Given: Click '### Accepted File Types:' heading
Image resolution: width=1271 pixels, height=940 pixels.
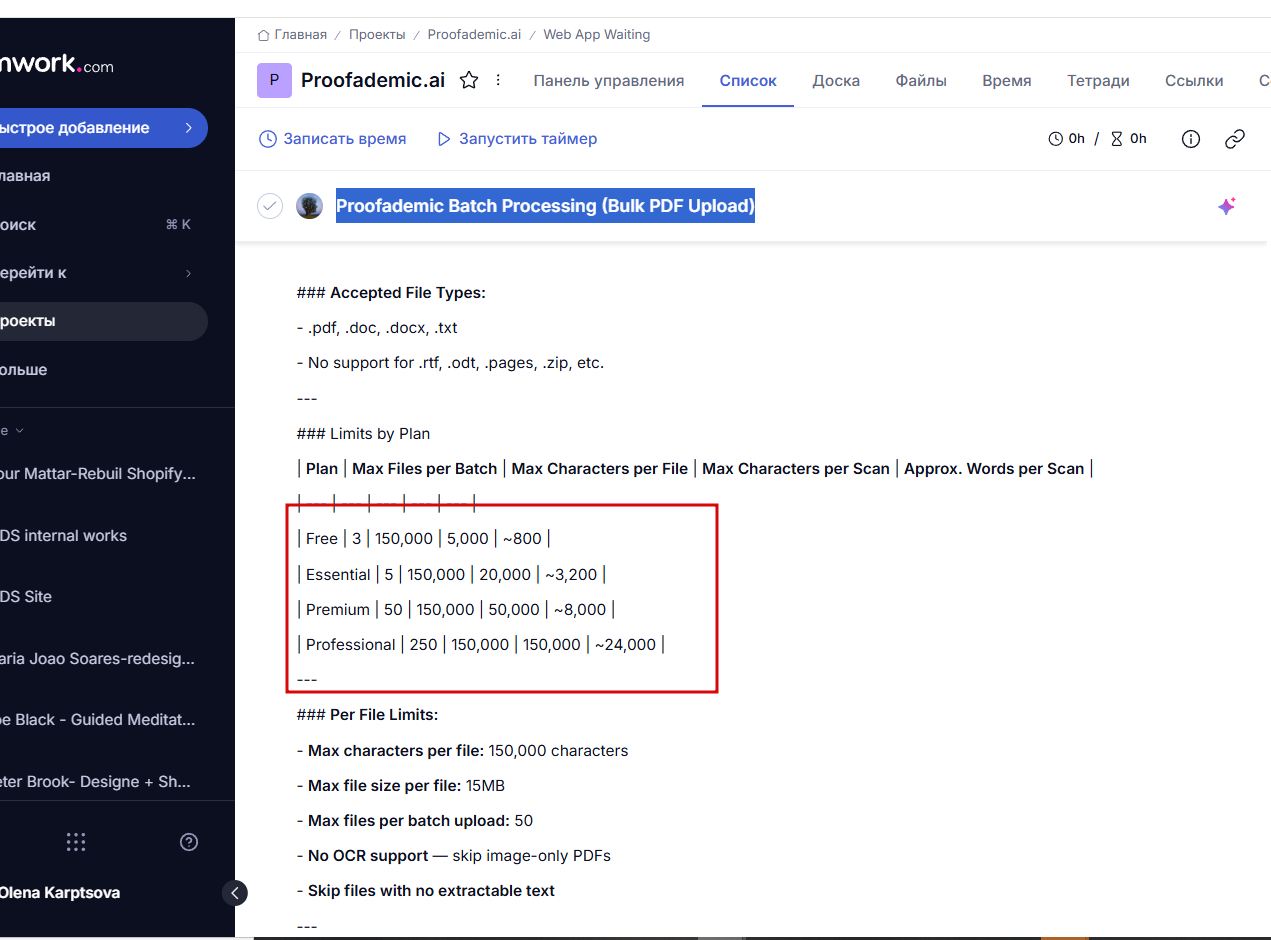Looking at the screenshot, I should [x=391, y=293].
